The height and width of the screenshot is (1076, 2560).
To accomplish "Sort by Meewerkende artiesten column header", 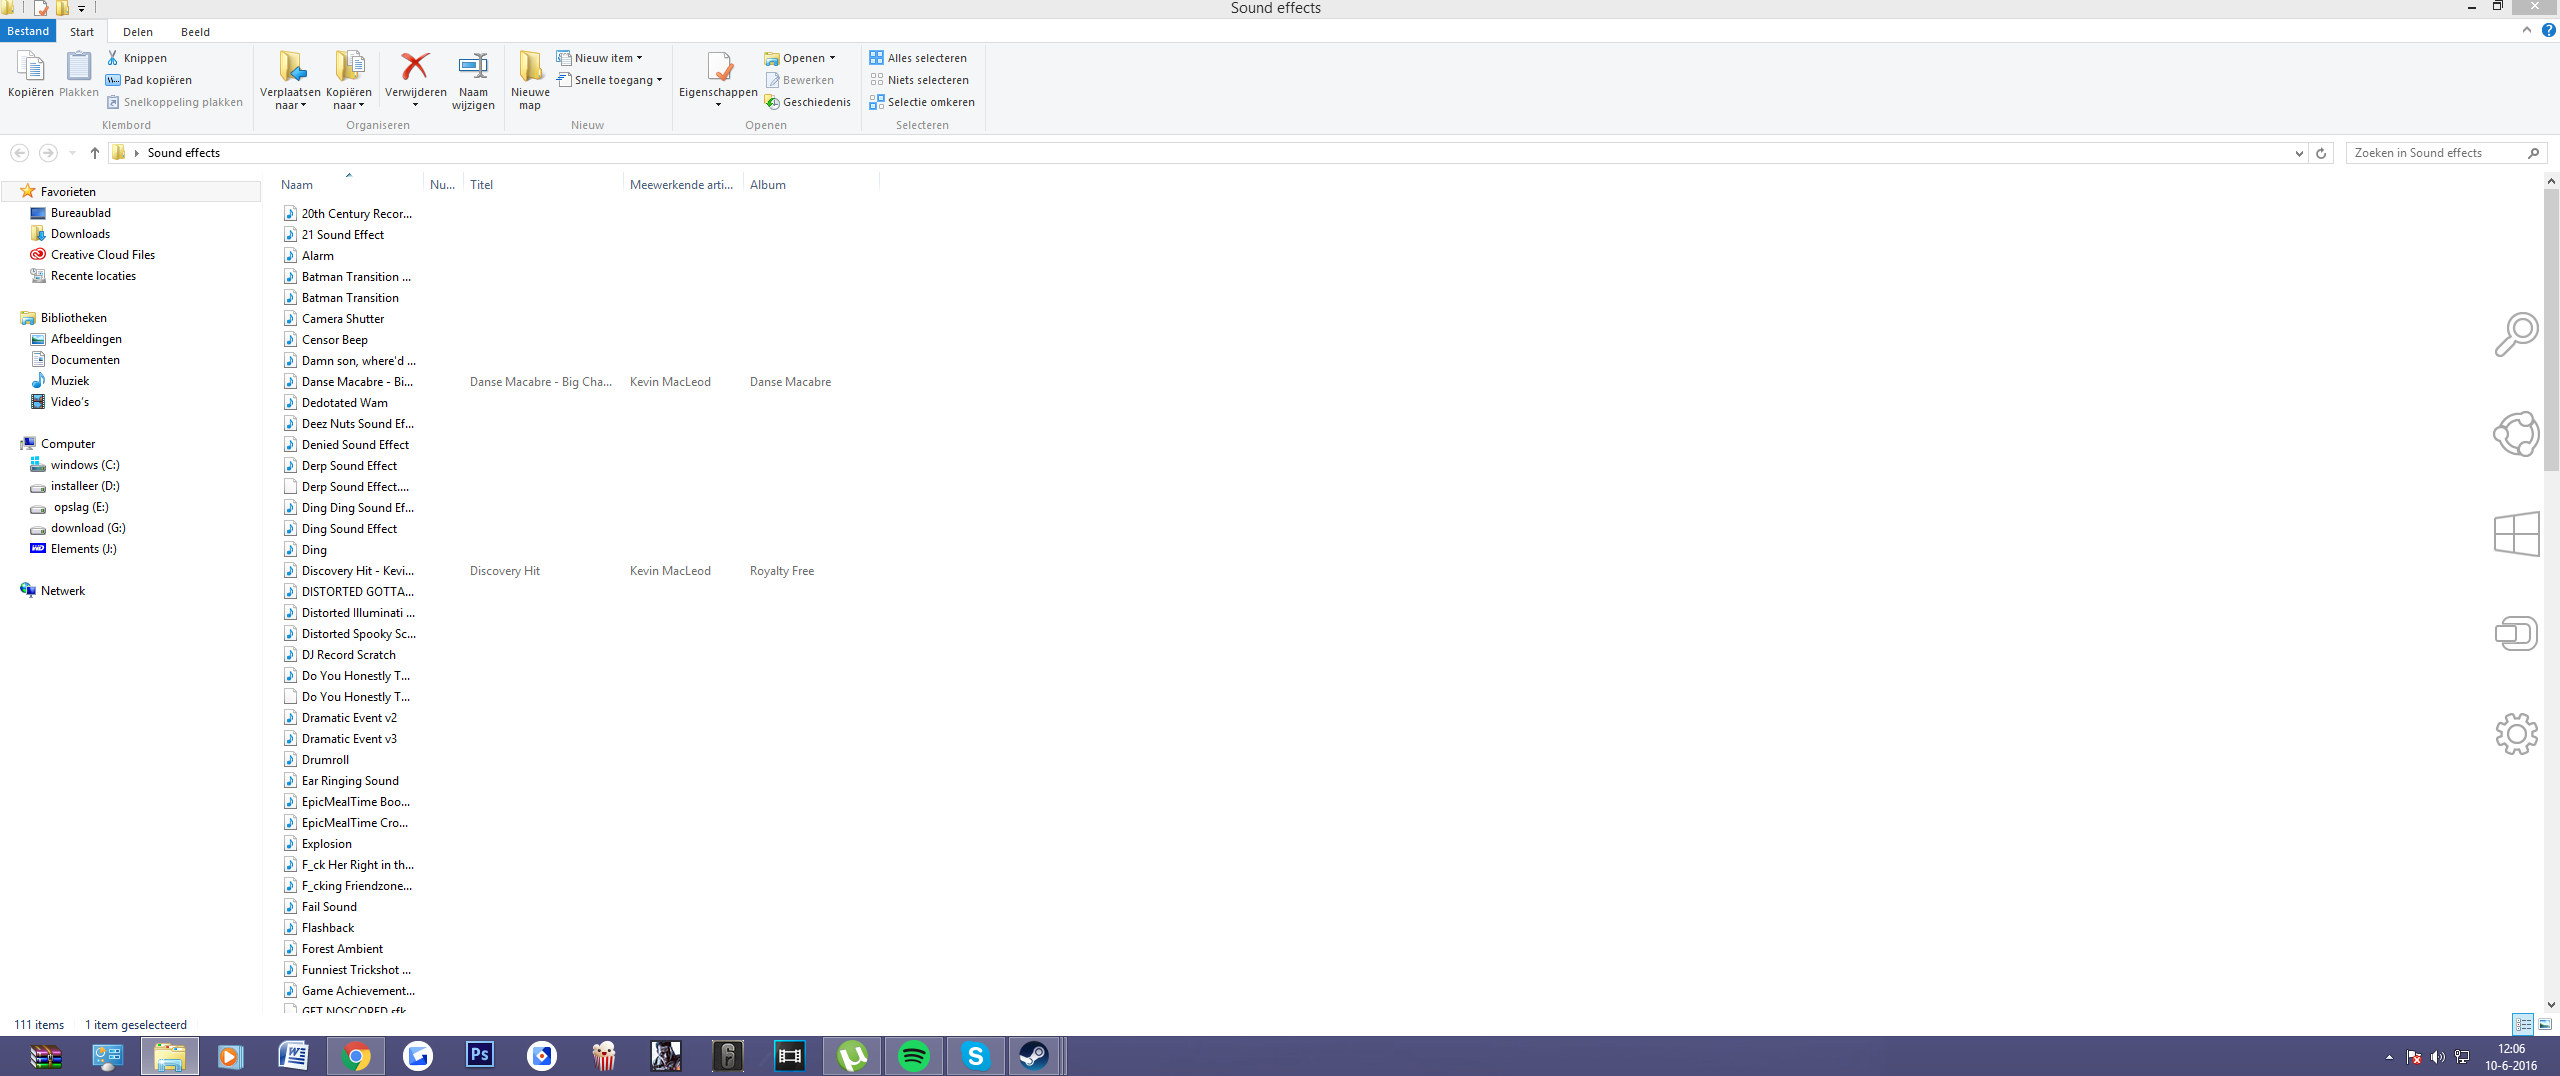I will [x=683, y=184].
